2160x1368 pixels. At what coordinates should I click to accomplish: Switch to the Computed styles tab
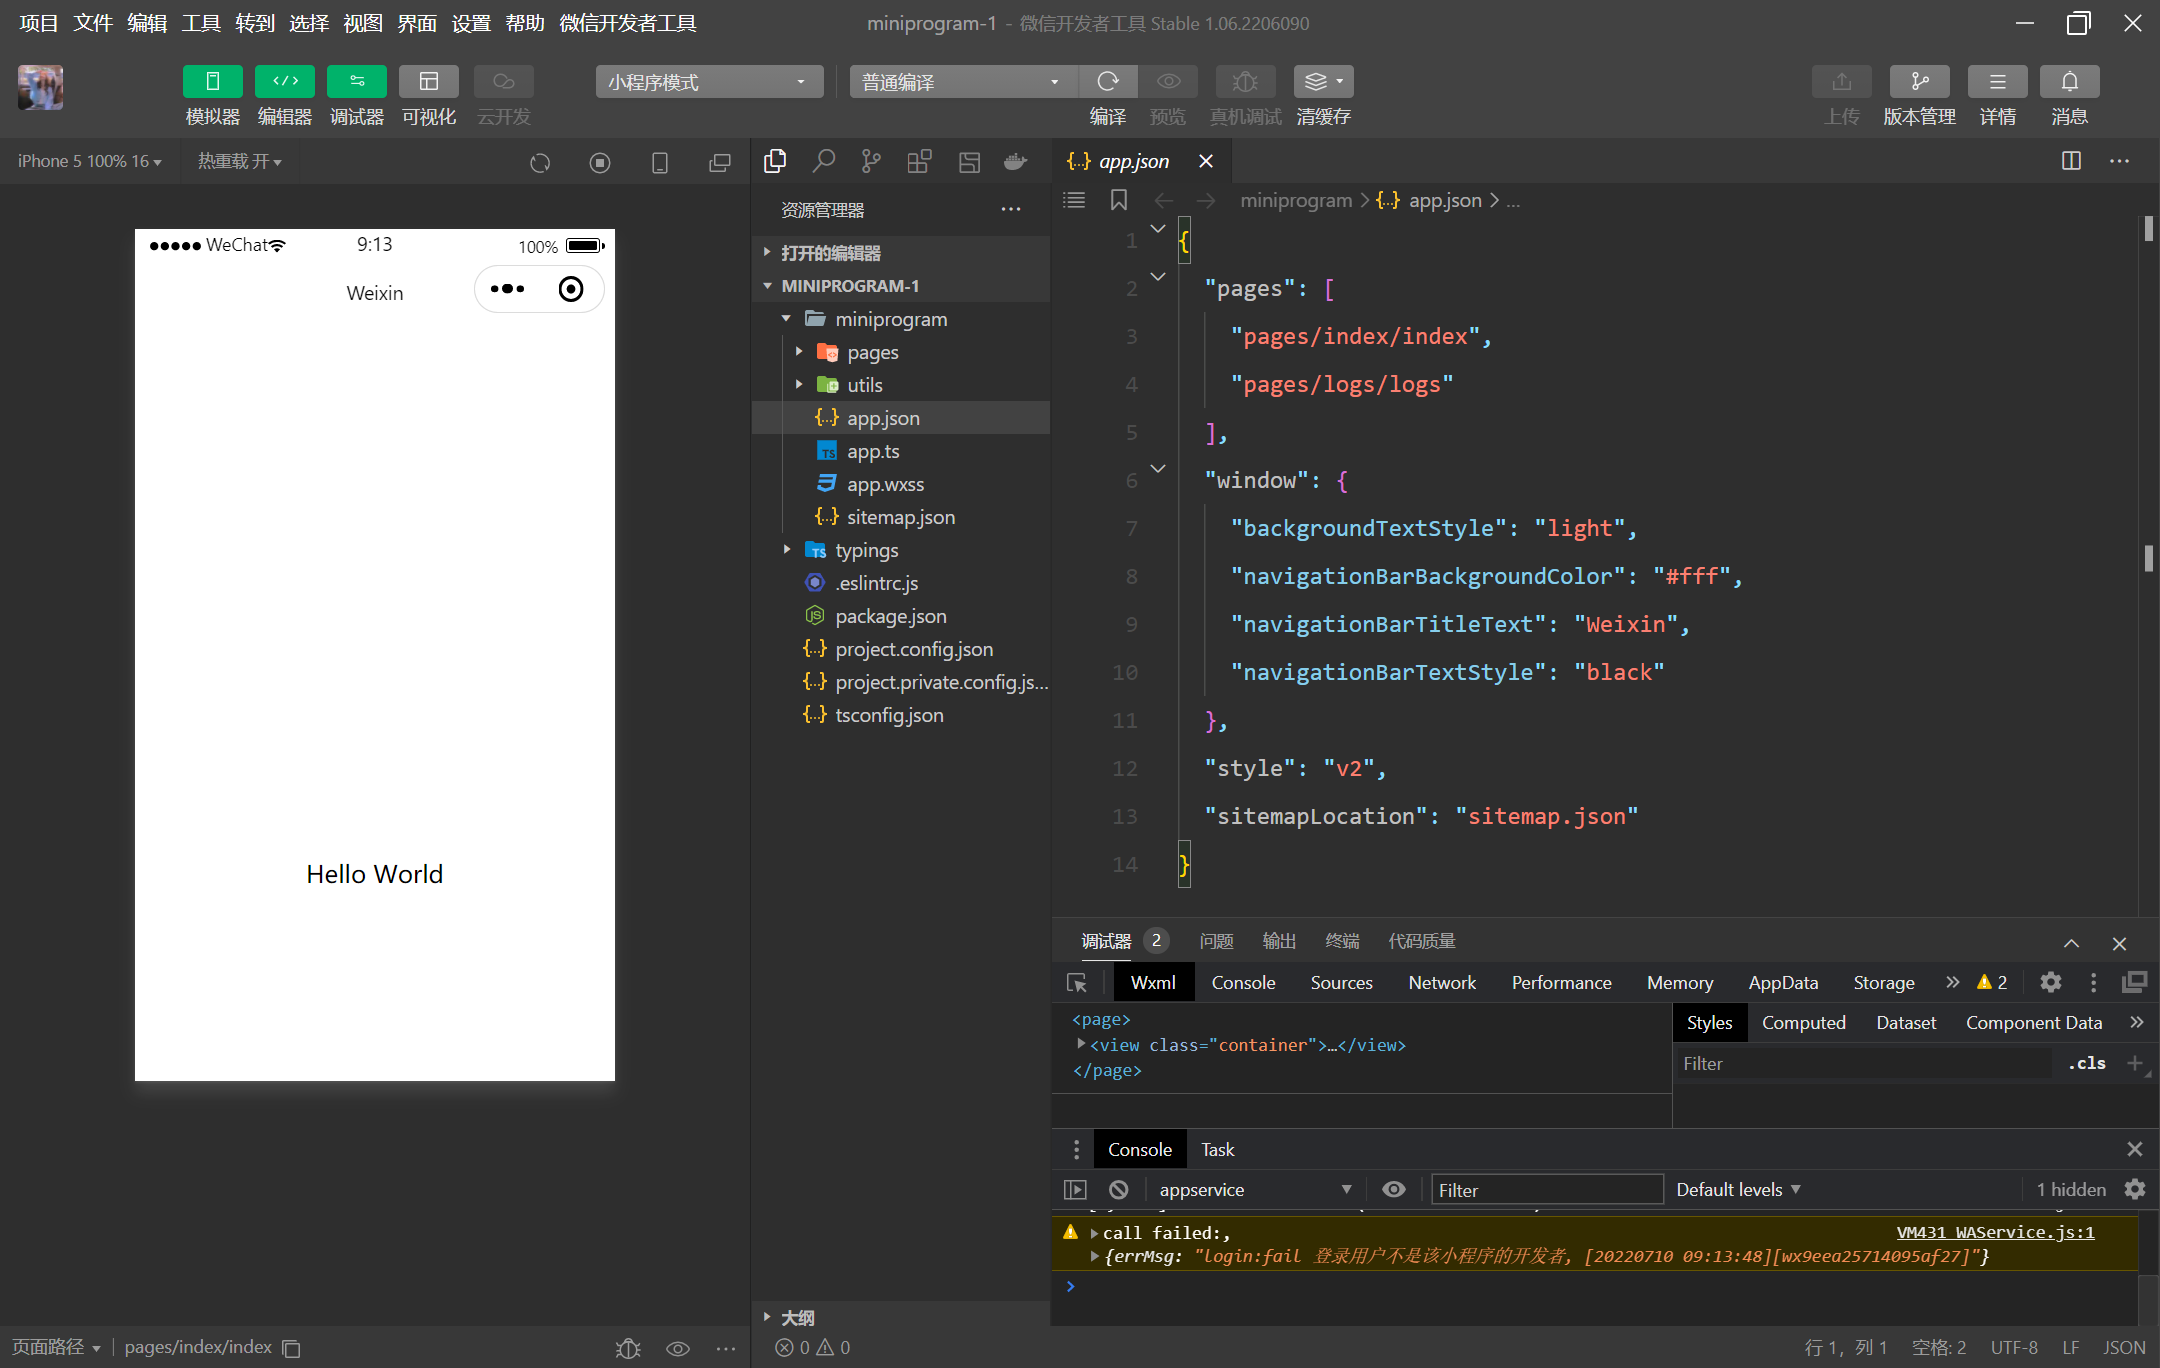[1804, 1023]
